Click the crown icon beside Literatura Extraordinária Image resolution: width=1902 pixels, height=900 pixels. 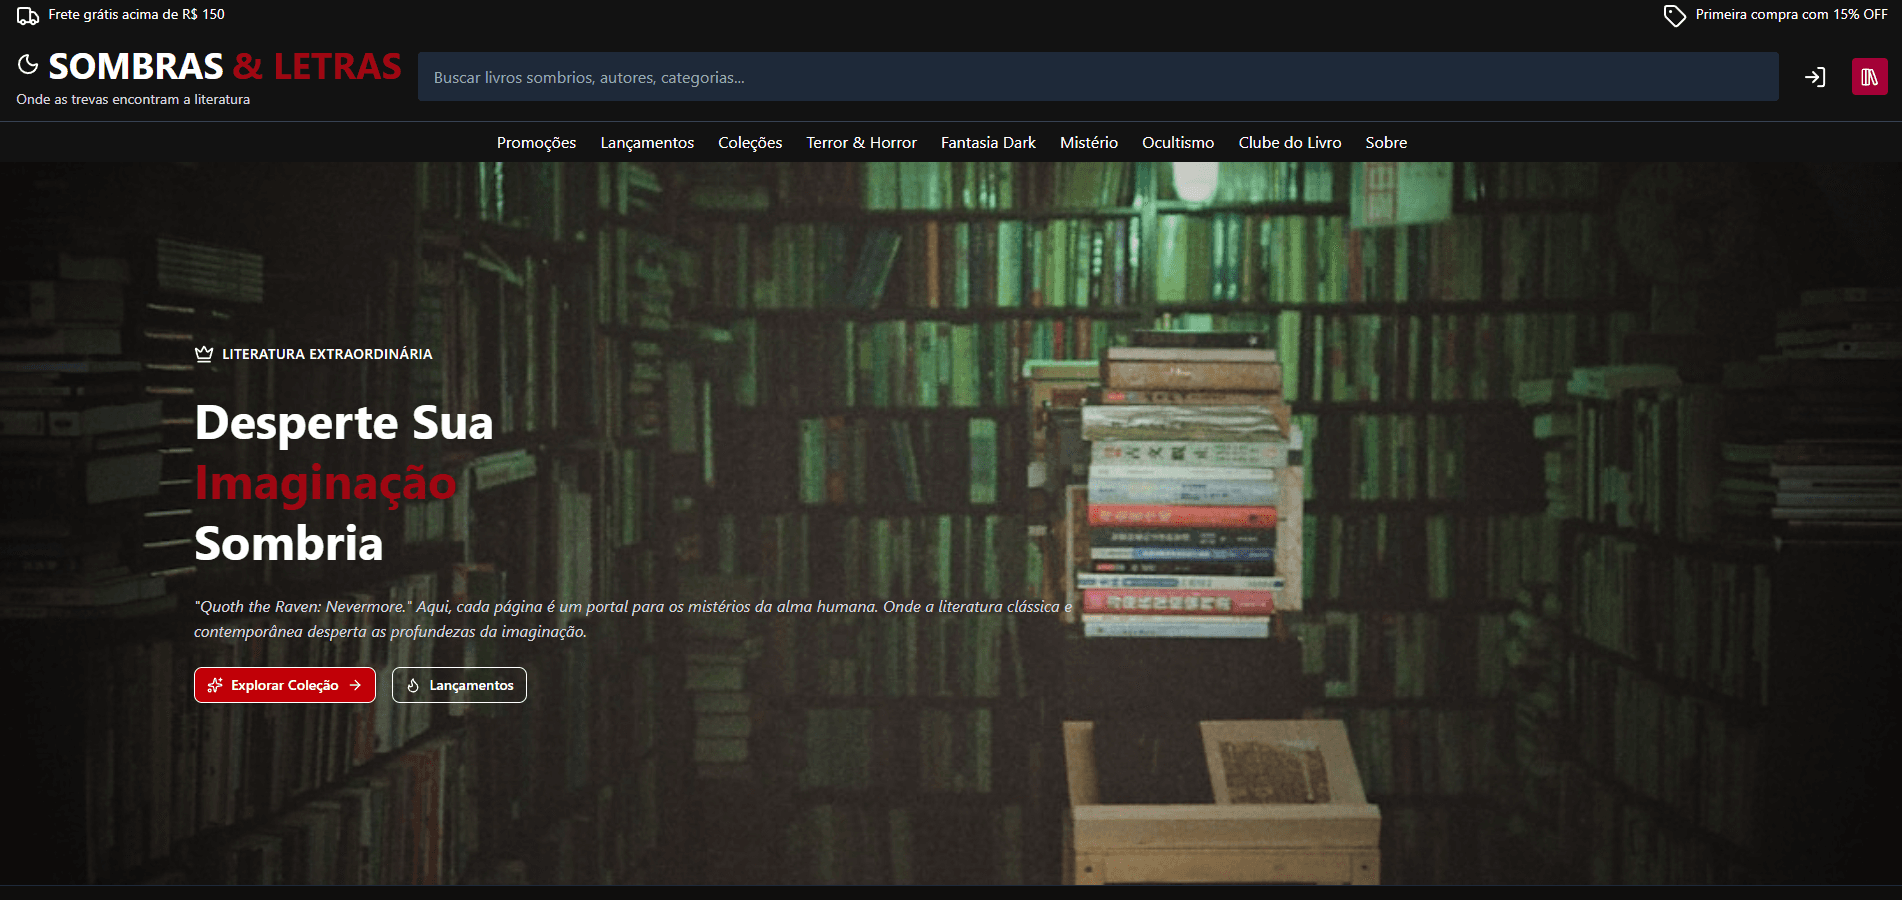204,354
